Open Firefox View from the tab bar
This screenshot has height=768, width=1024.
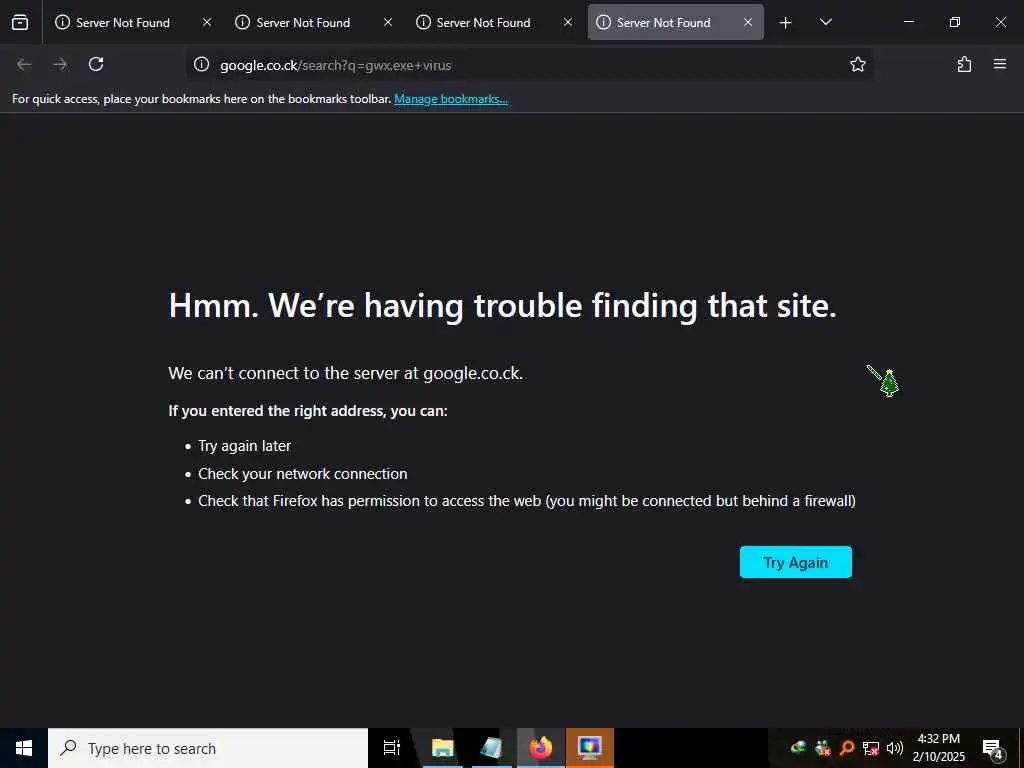tap(20, 22)
